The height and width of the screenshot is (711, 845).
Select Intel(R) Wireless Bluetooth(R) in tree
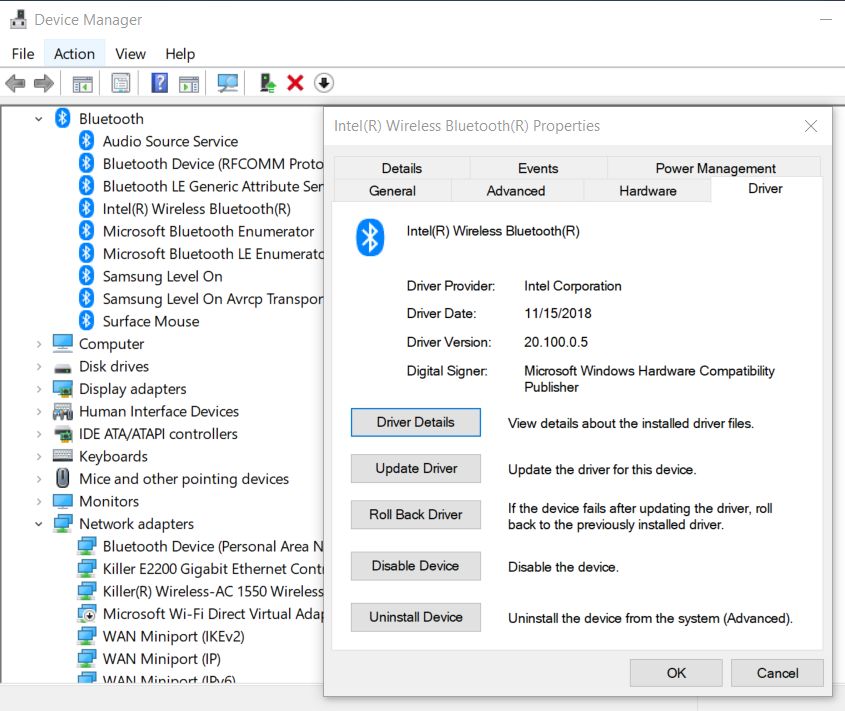[197, 209]
